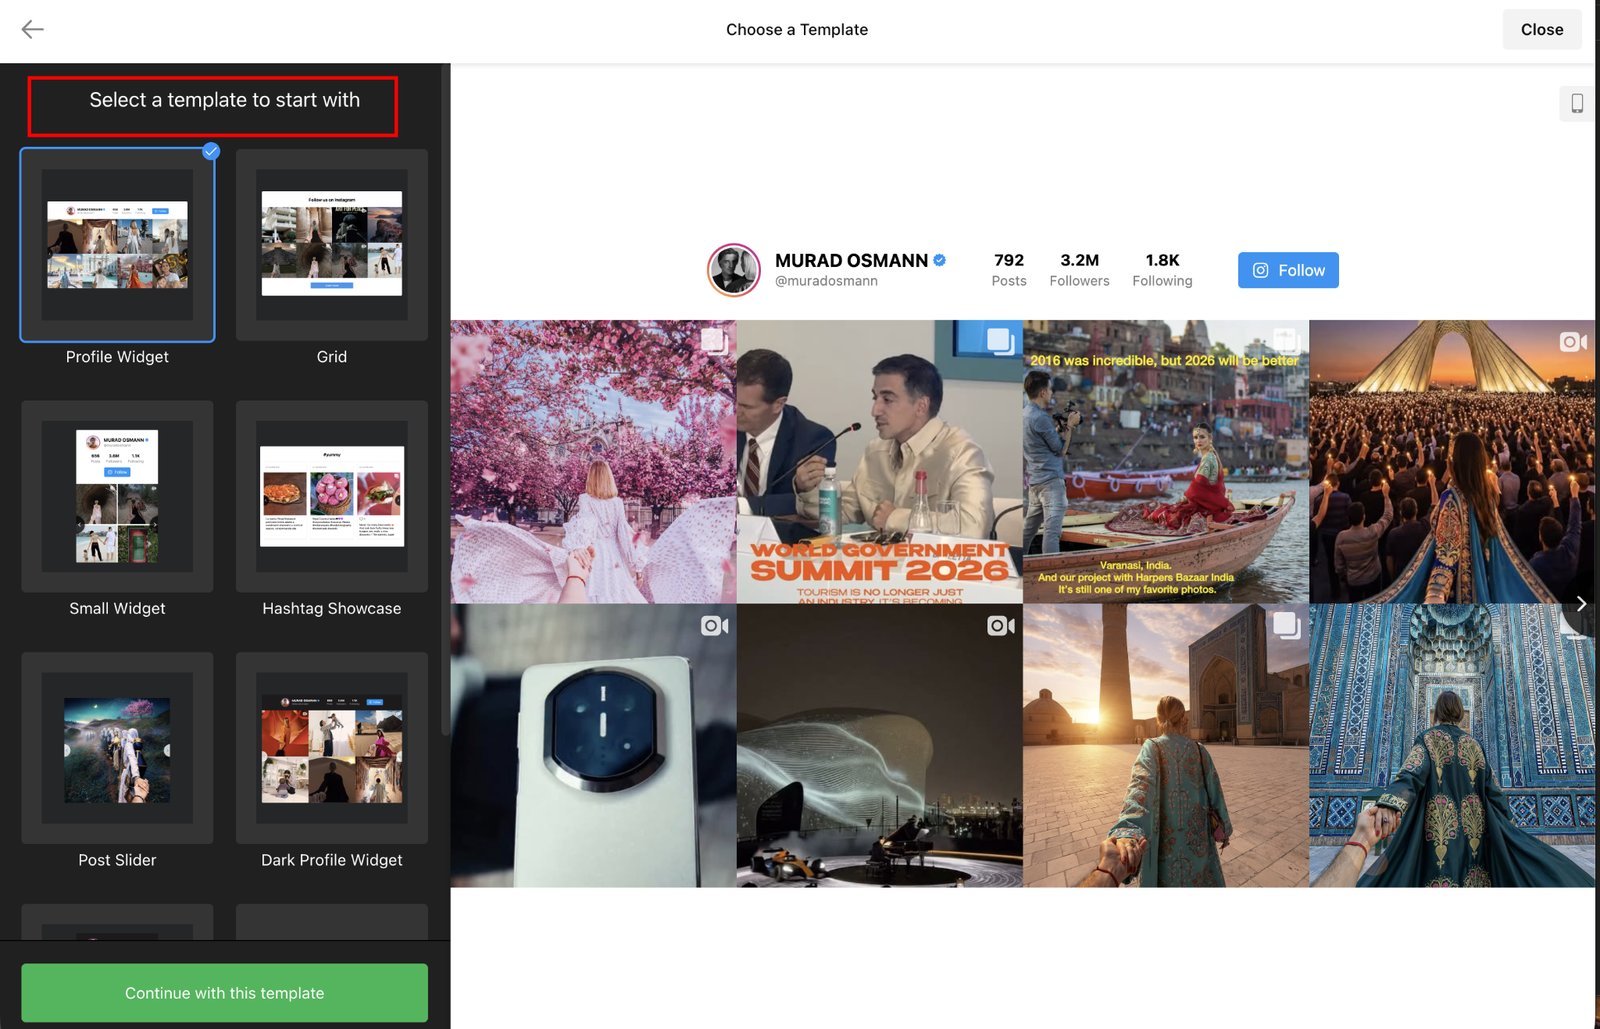The height and width of the screenshot is (1029, 1600).
Task: Click the 3.2M Followers counter
Action: point(1079,270)
